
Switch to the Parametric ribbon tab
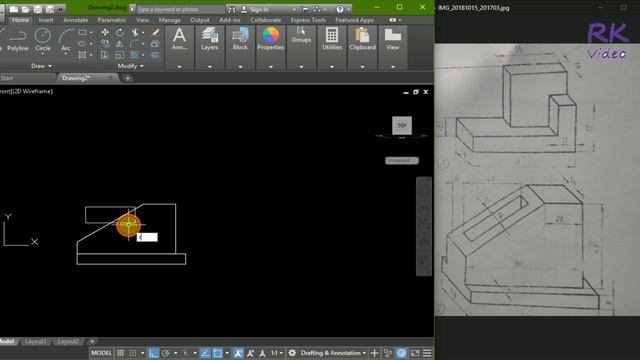click(x=112, y=20)
